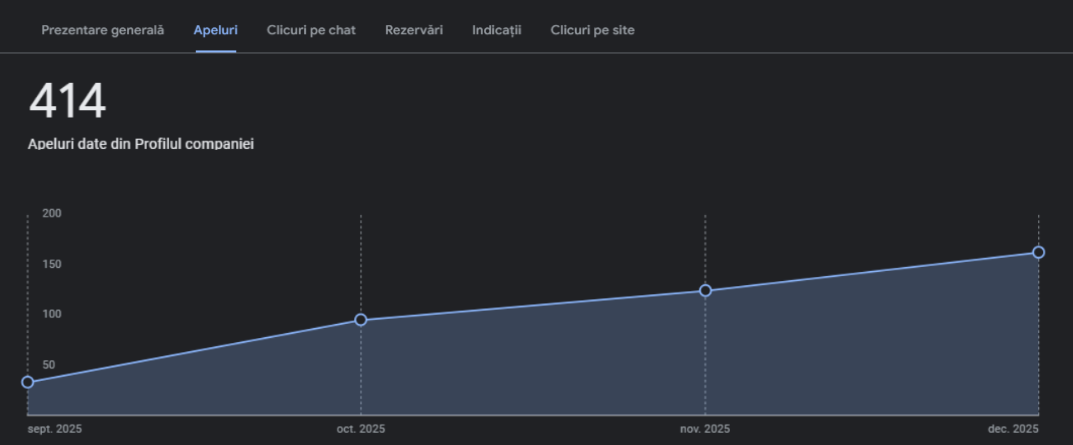Viewport: 1073px width, 445px height.
Task: Switch to Clicuri pe site tab
Action: pyautogui.click(x=592, y=30)
